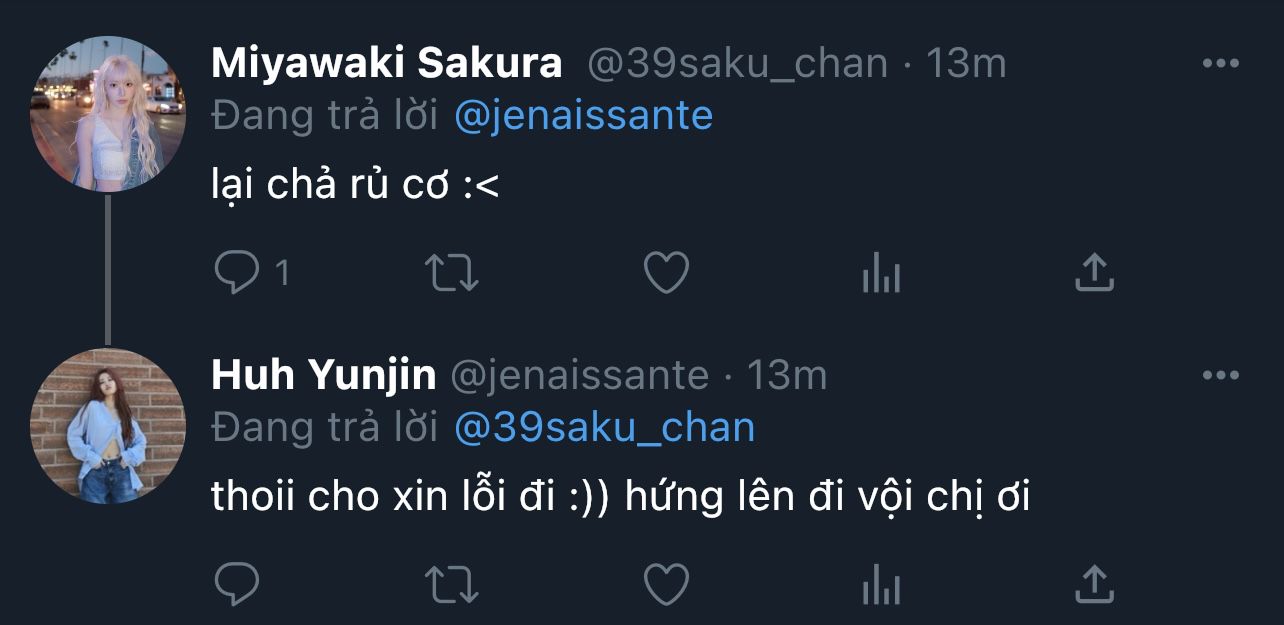
Task: View analytics for Huh Yunjin's tweet
Action: [x=881, y=584]
